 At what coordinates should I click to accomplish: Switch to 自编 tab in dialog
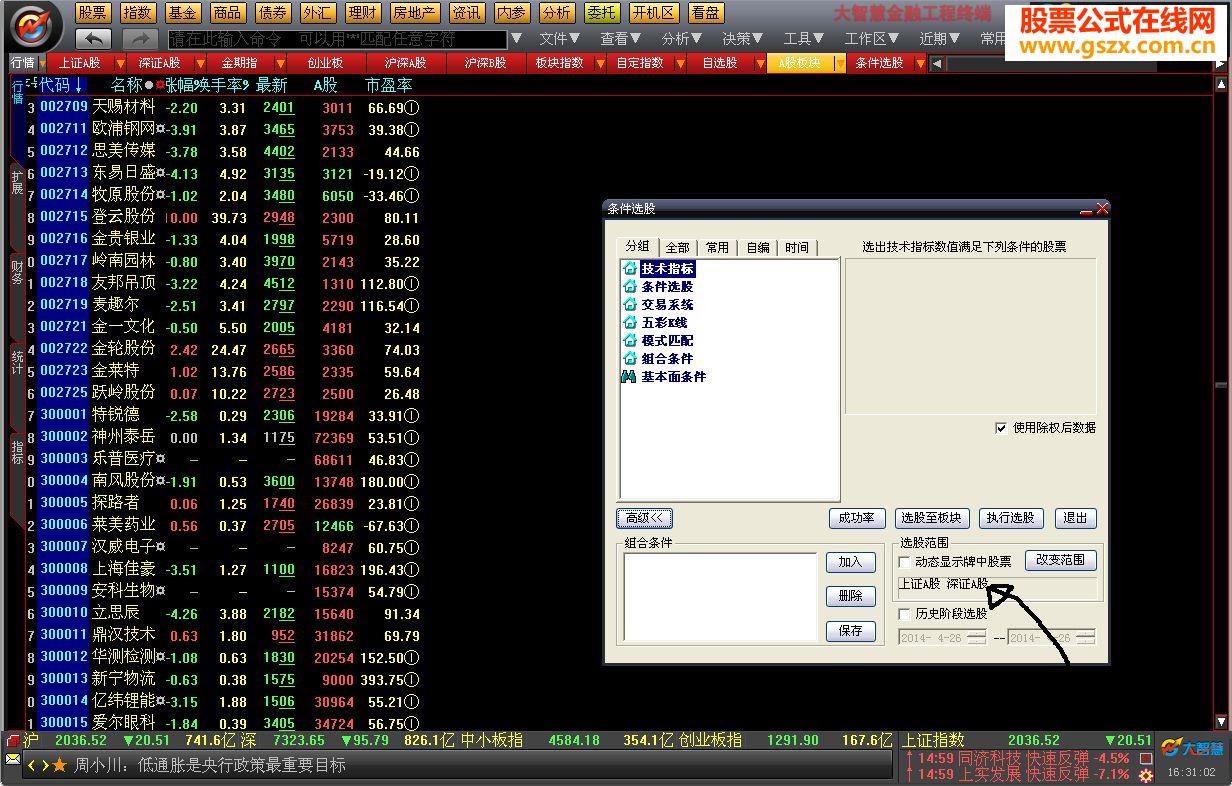click(x=758, y=247)
